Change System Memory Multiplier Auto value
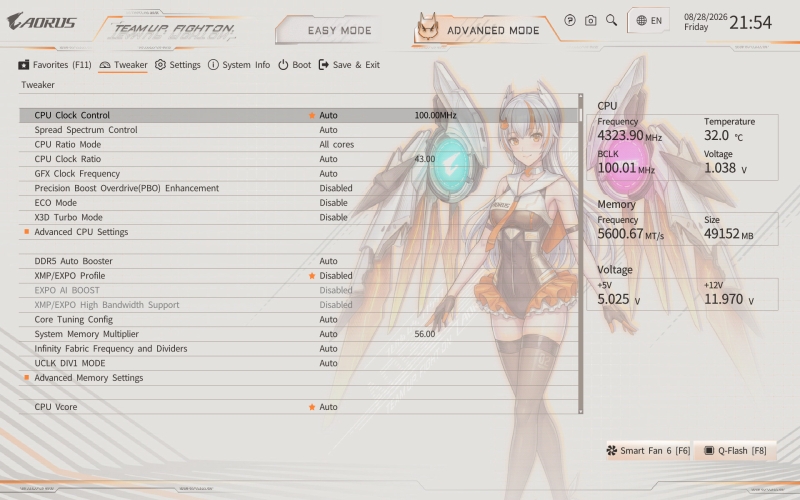The width and height of the screenshot is (800, 500). pos(329,334)
